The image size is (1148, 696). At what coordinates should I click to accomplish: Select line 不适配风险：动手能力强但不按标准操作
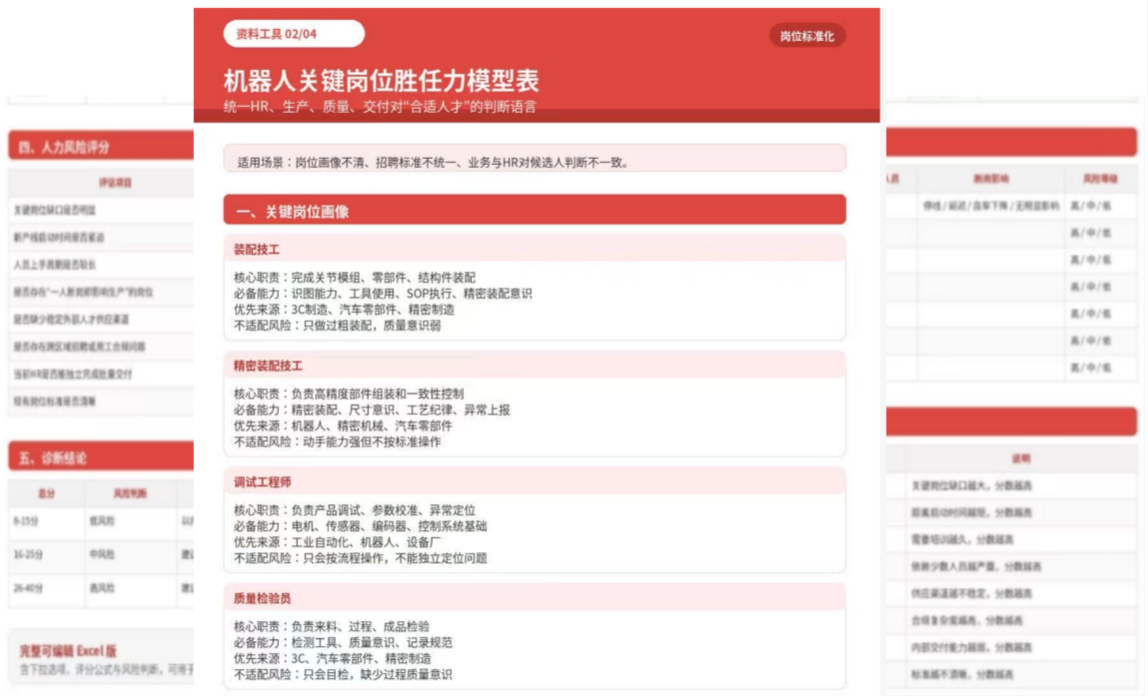[337, 442]
